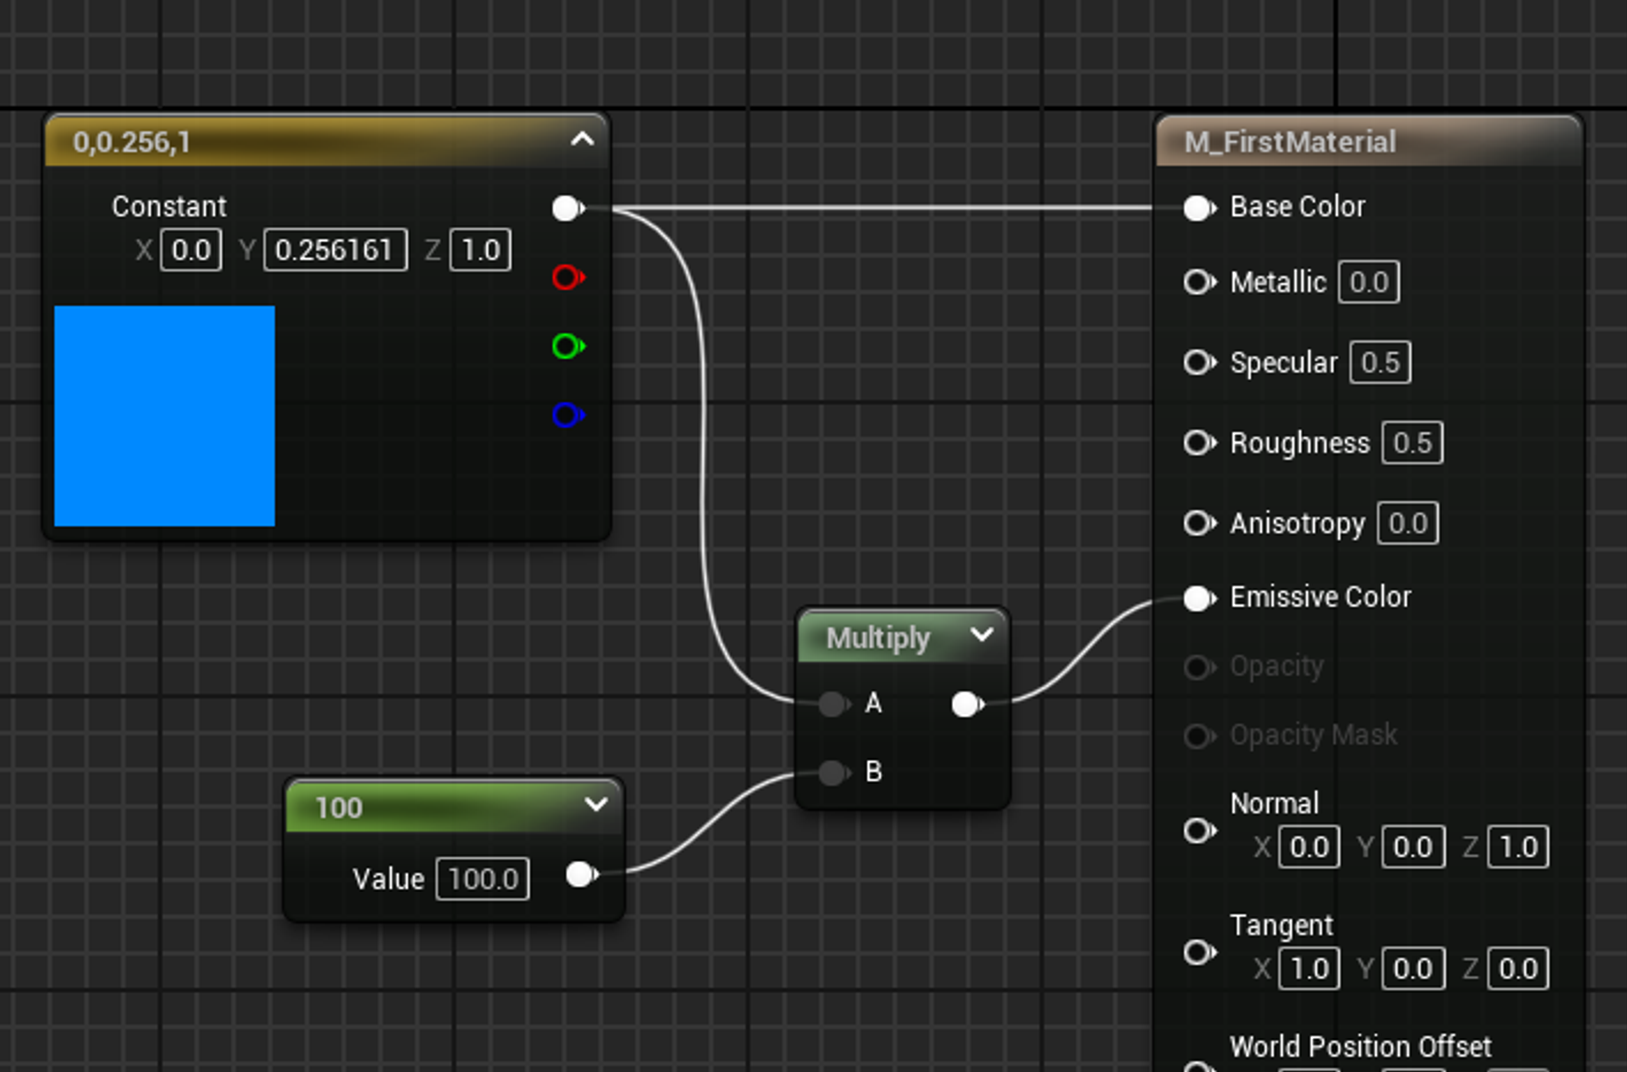The height and width of the screenshot is (1072, 1627).
Task: Click the green channel output pin
Action: click(x=568, y=346)
